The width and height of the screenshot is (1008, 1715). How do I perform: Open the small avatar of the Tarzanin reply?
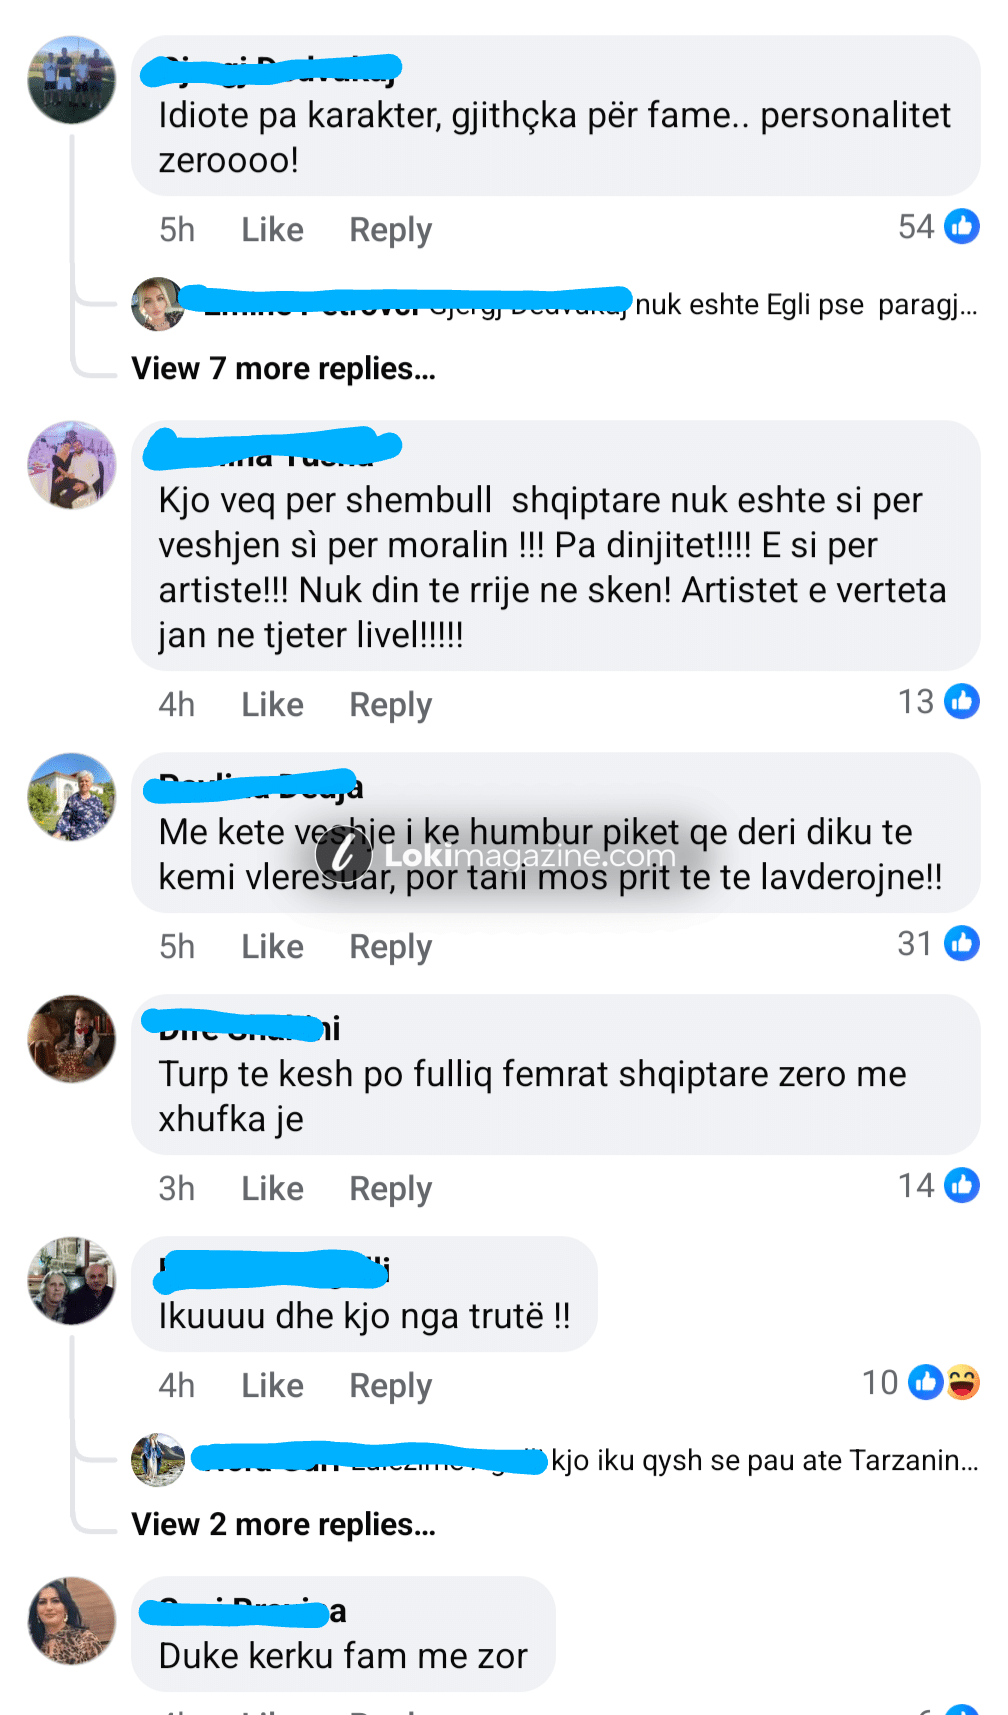click(x=158, y=1460)
